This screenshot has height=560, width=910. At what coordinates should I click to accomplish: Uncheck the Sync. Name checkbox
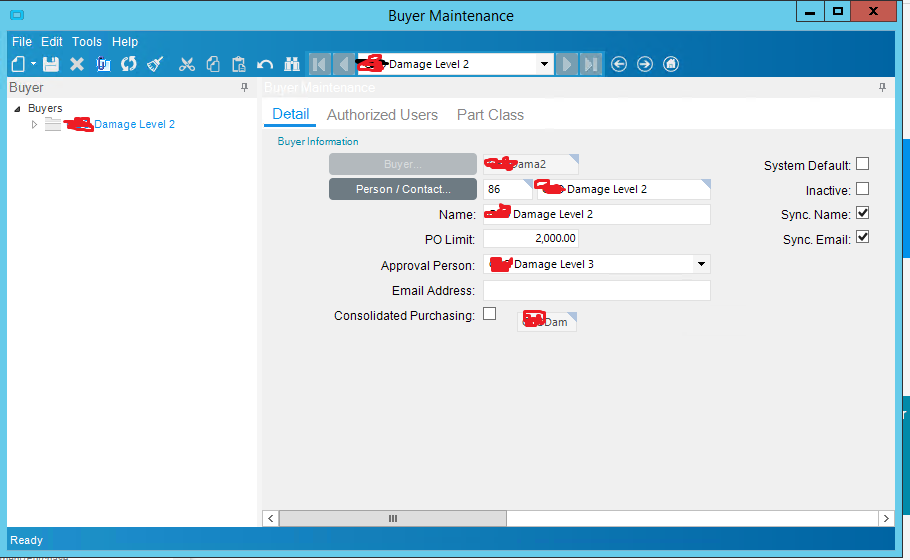point(863,214)
